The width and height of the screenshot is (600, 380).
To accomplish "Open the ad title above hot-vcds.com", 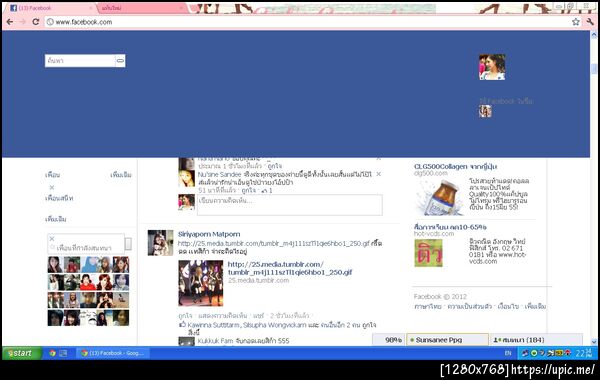I will click(450, 227).
